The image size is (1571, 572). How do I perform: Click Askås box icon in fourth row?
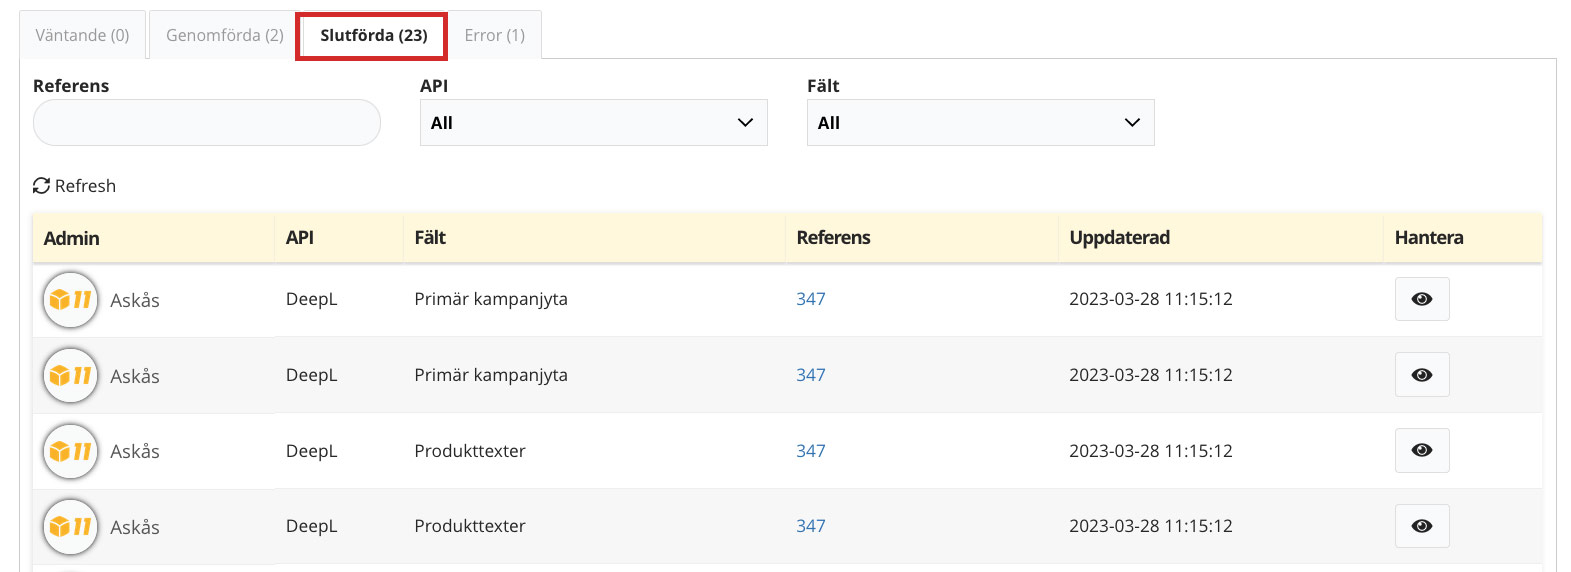70,526
